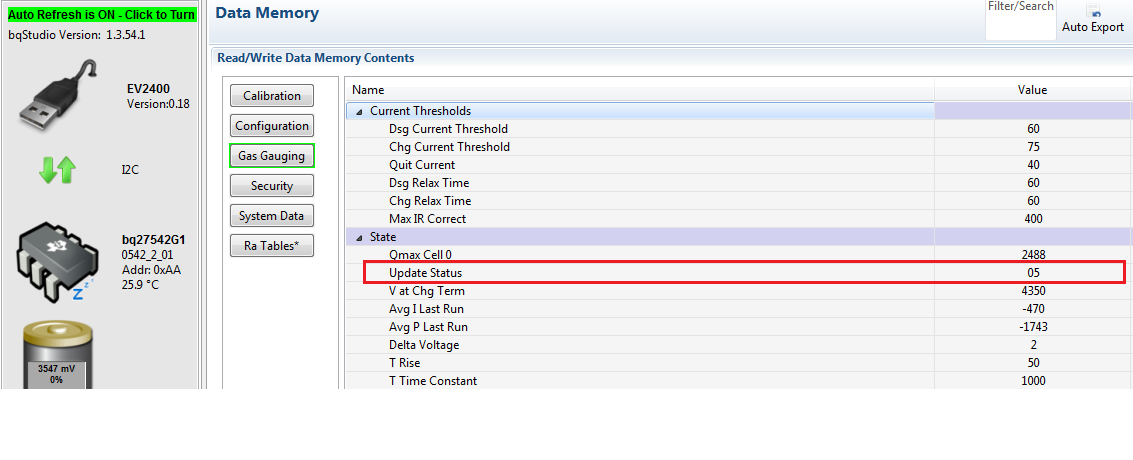Collapse the Current Thresholds group

(x=359, y=111)
